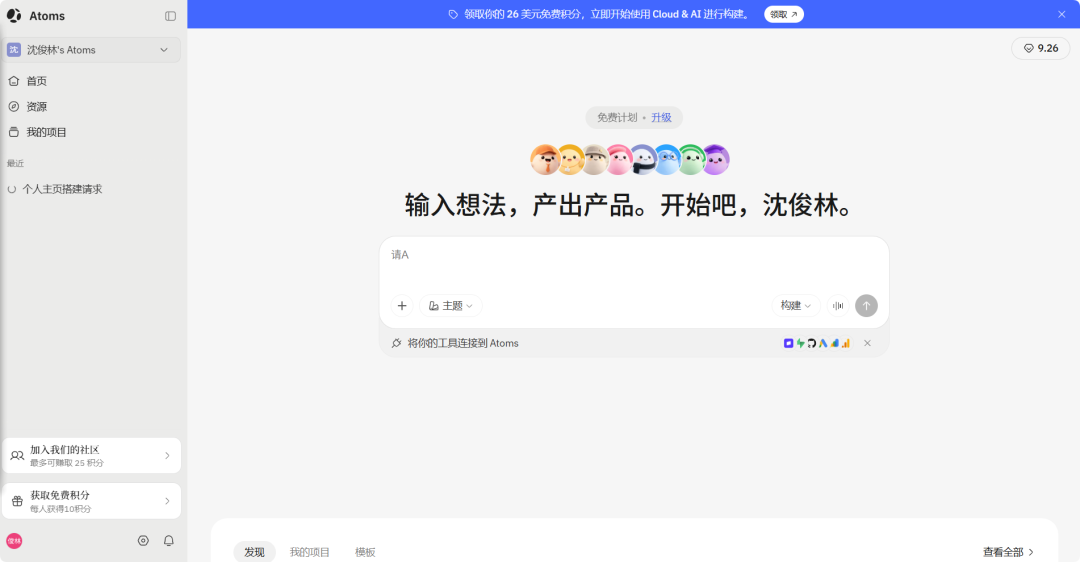Open the 获取免费积分 card
This screenshot has height=562, width=1080.
92,501
